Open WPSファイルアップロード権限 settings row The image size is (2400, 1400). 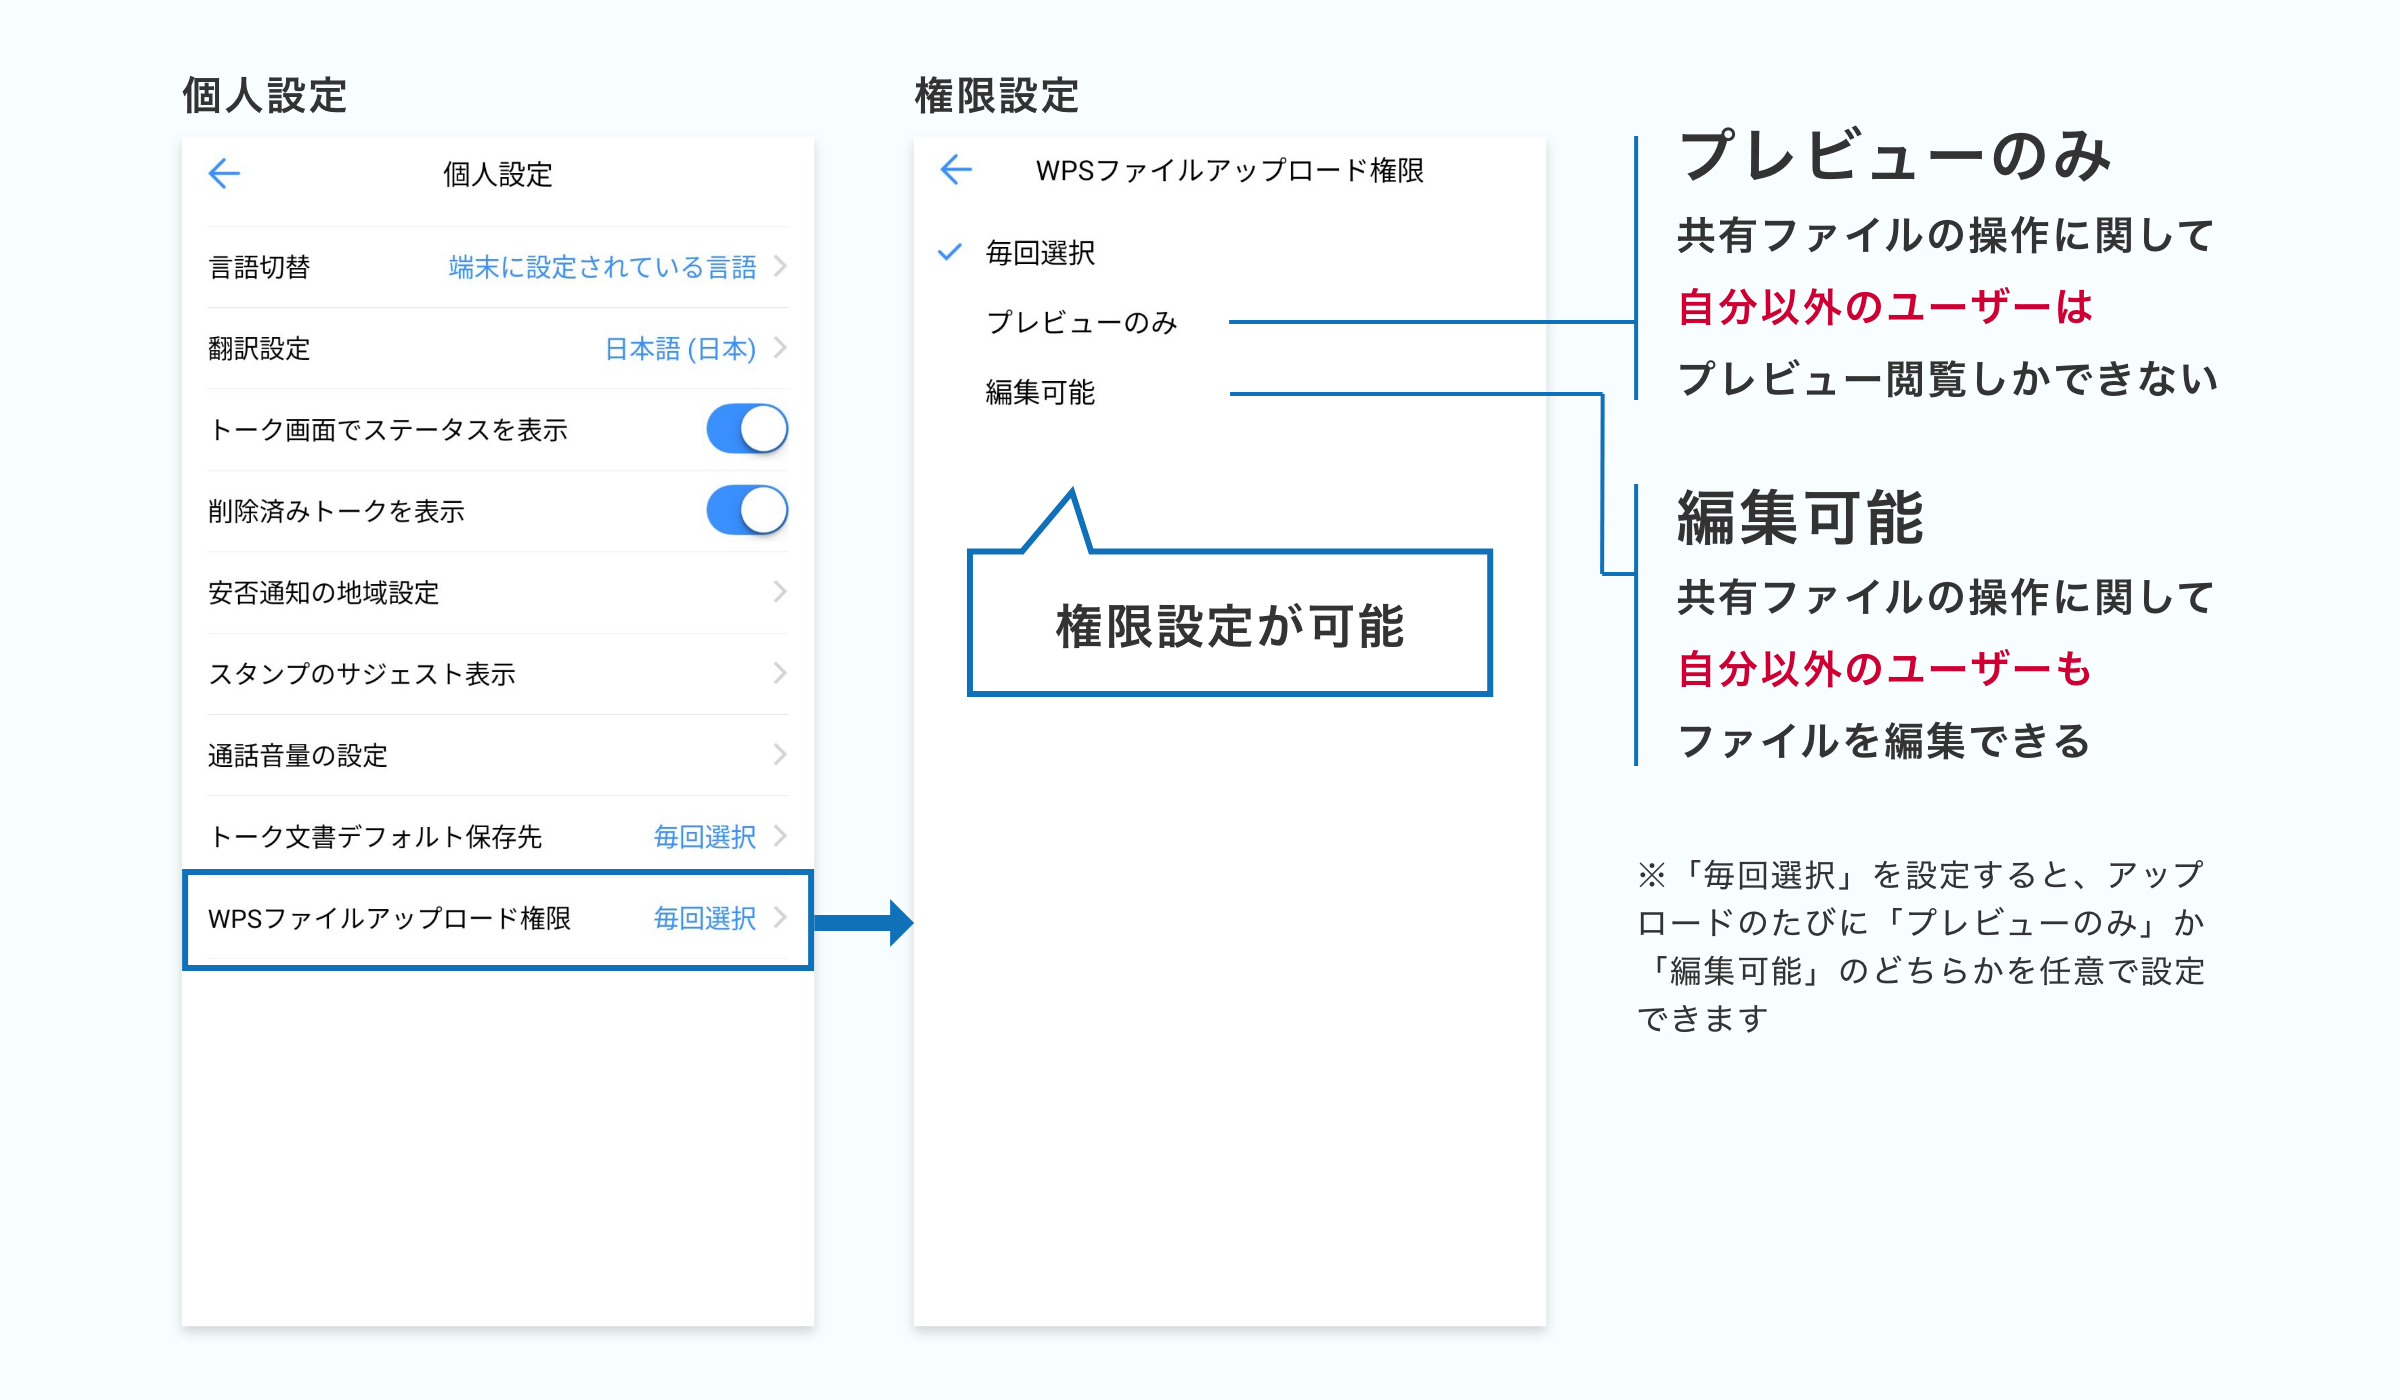(x=390, y=918)
